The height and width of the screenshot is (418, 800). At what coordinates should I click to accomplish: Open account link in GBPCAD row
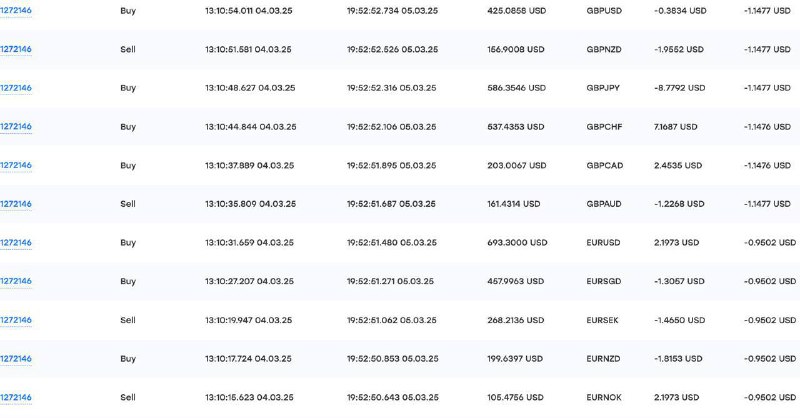[x=16, y=165]
